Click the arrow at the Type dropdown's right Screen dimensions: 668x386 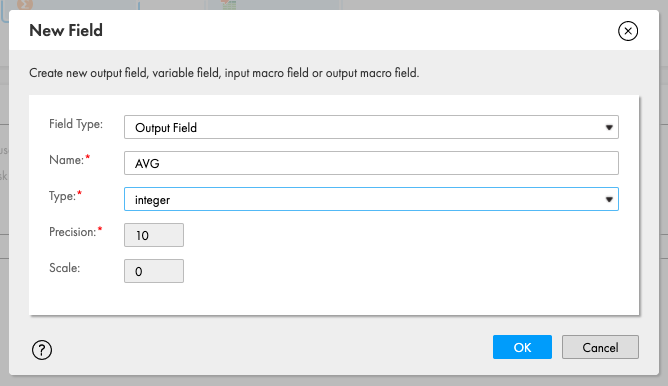point(609,199)
